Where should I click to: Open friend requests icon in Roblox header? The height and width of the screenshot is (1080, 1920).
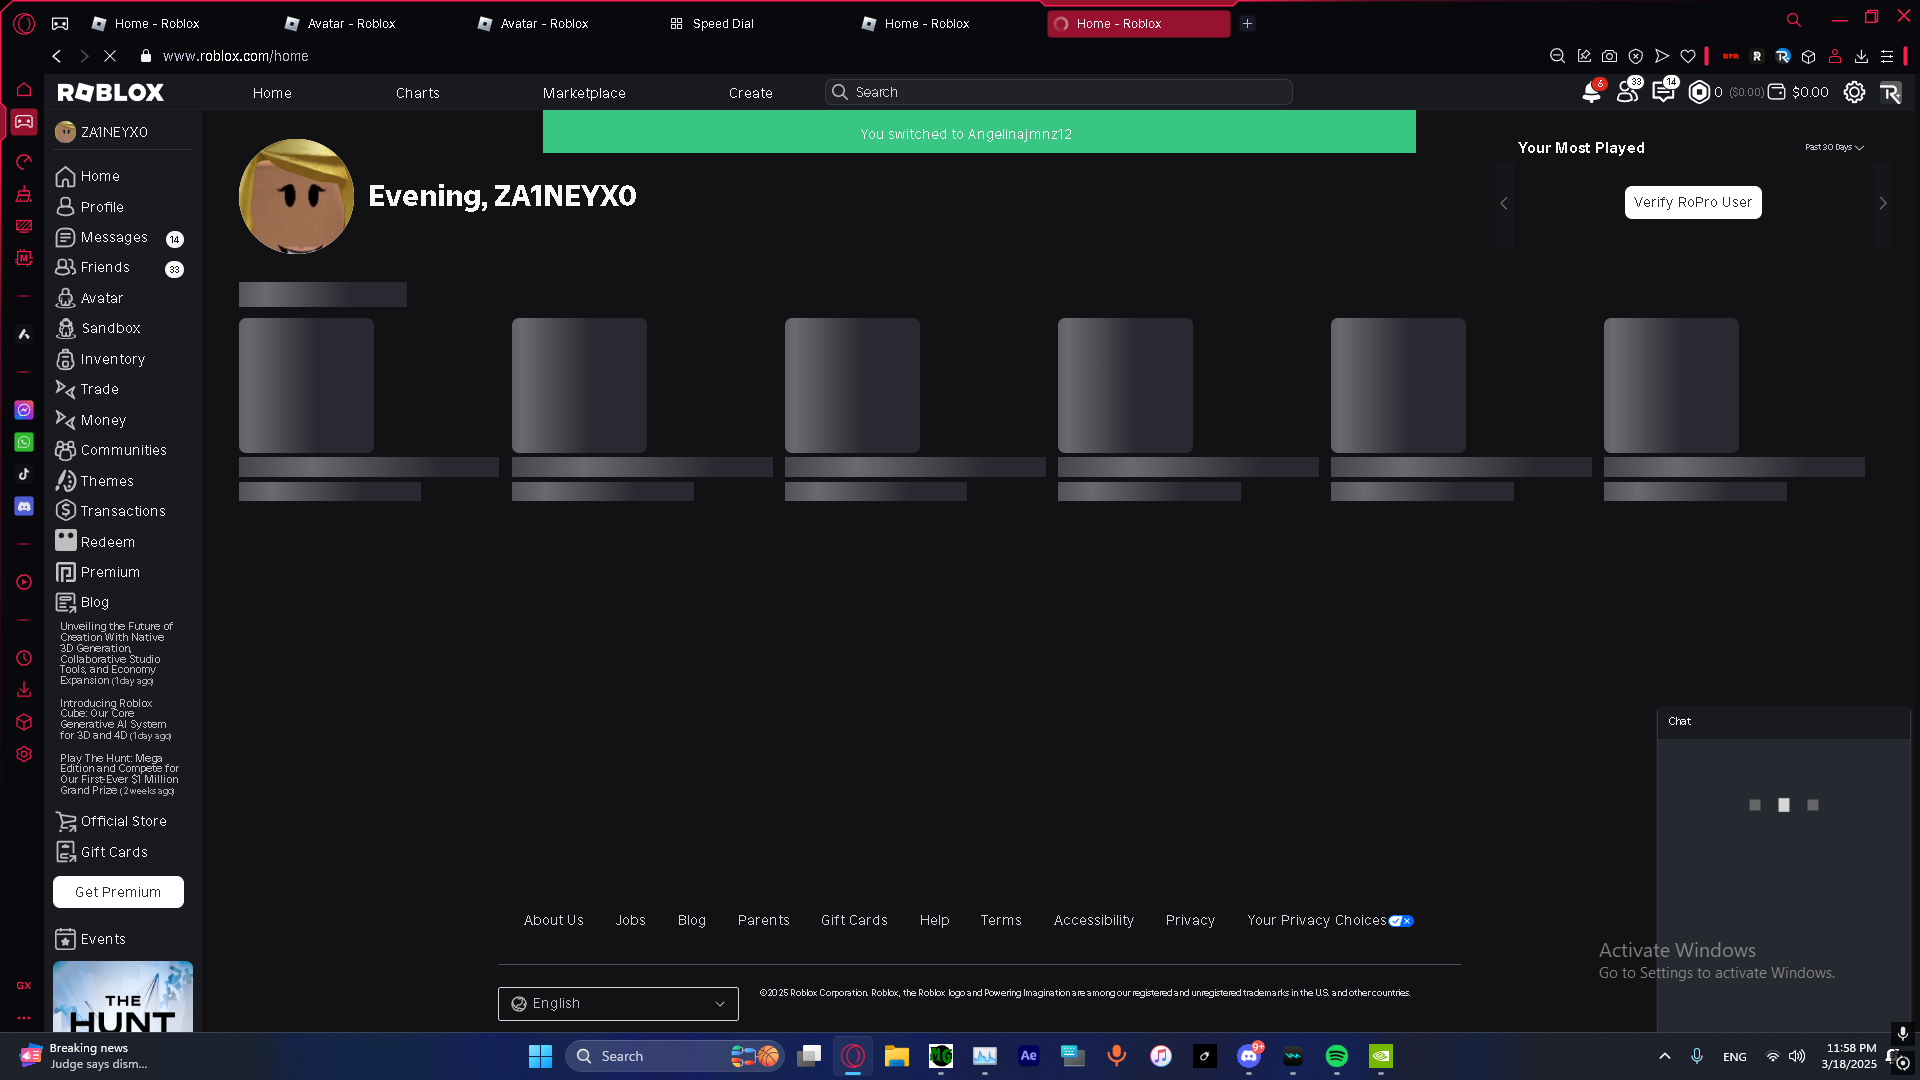1627,93
